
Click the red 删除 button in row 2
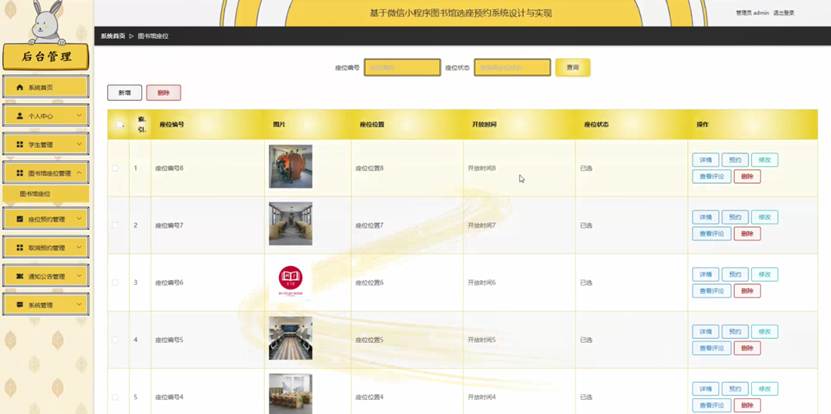(747, 234)
